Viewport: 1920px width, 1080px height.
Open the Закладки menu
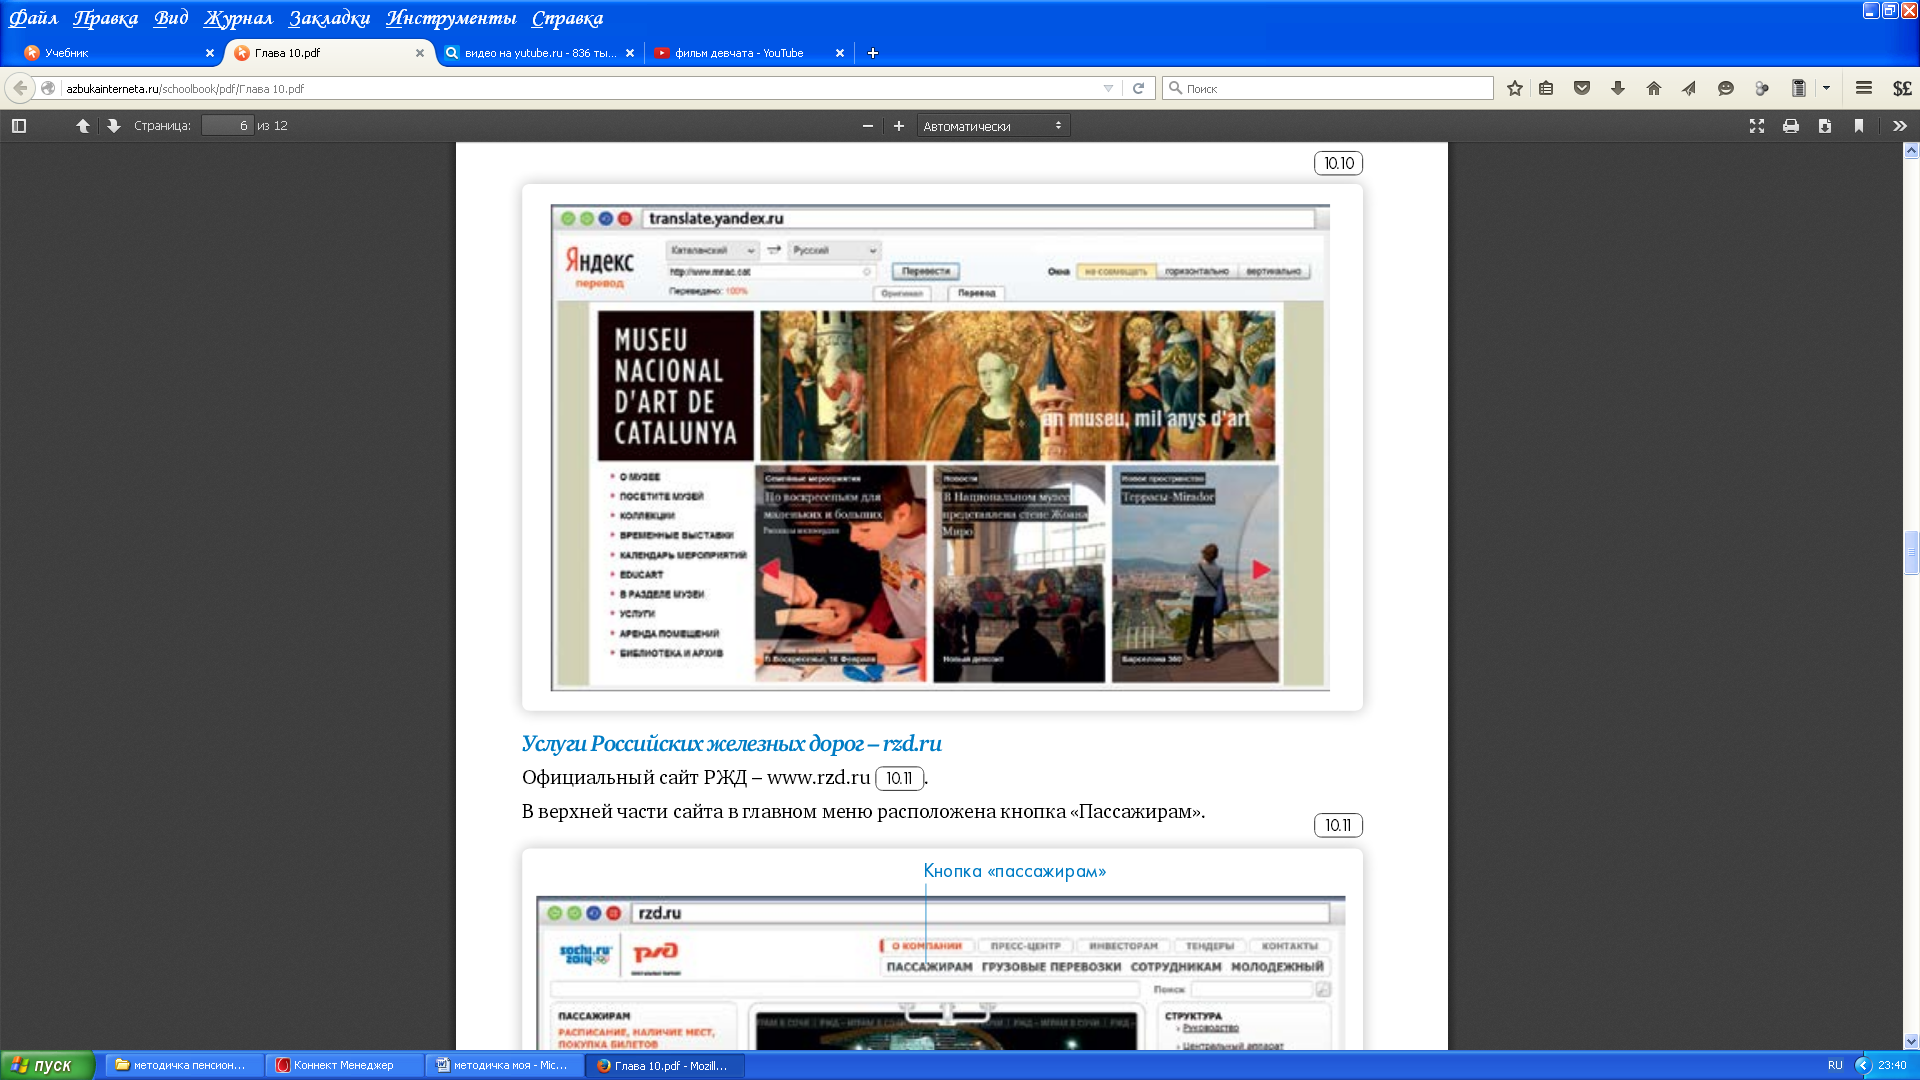tap(329, 18)
